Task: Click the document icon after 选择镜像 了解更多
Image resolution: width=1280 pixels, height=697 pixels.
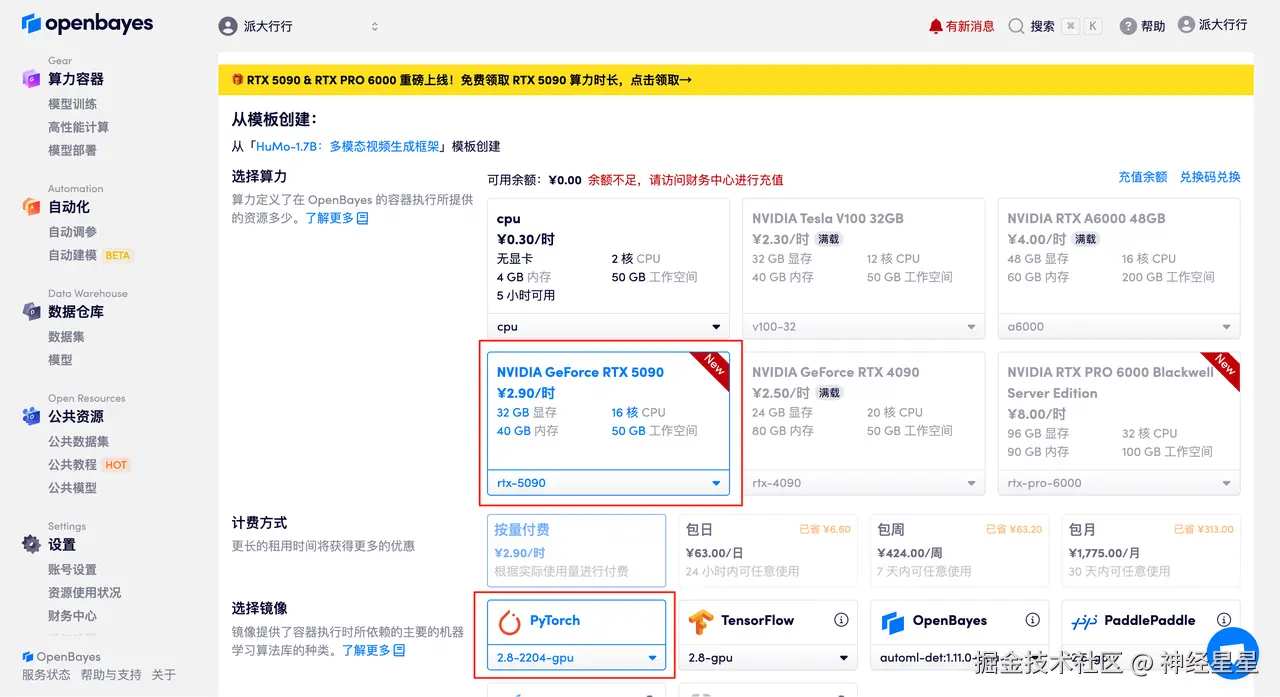Action: pos(399,650)
